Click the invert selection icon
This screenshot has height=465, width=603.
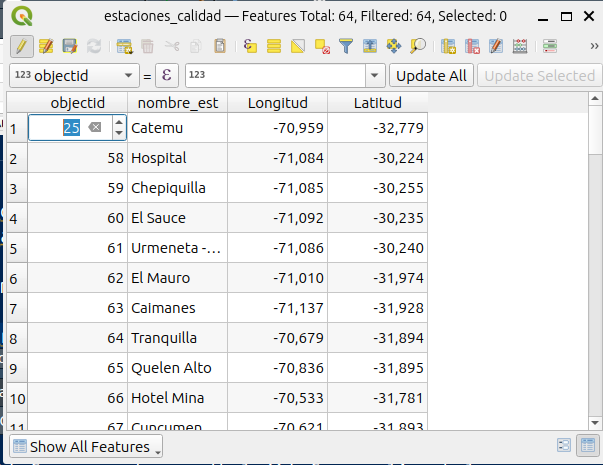point(298,46)
